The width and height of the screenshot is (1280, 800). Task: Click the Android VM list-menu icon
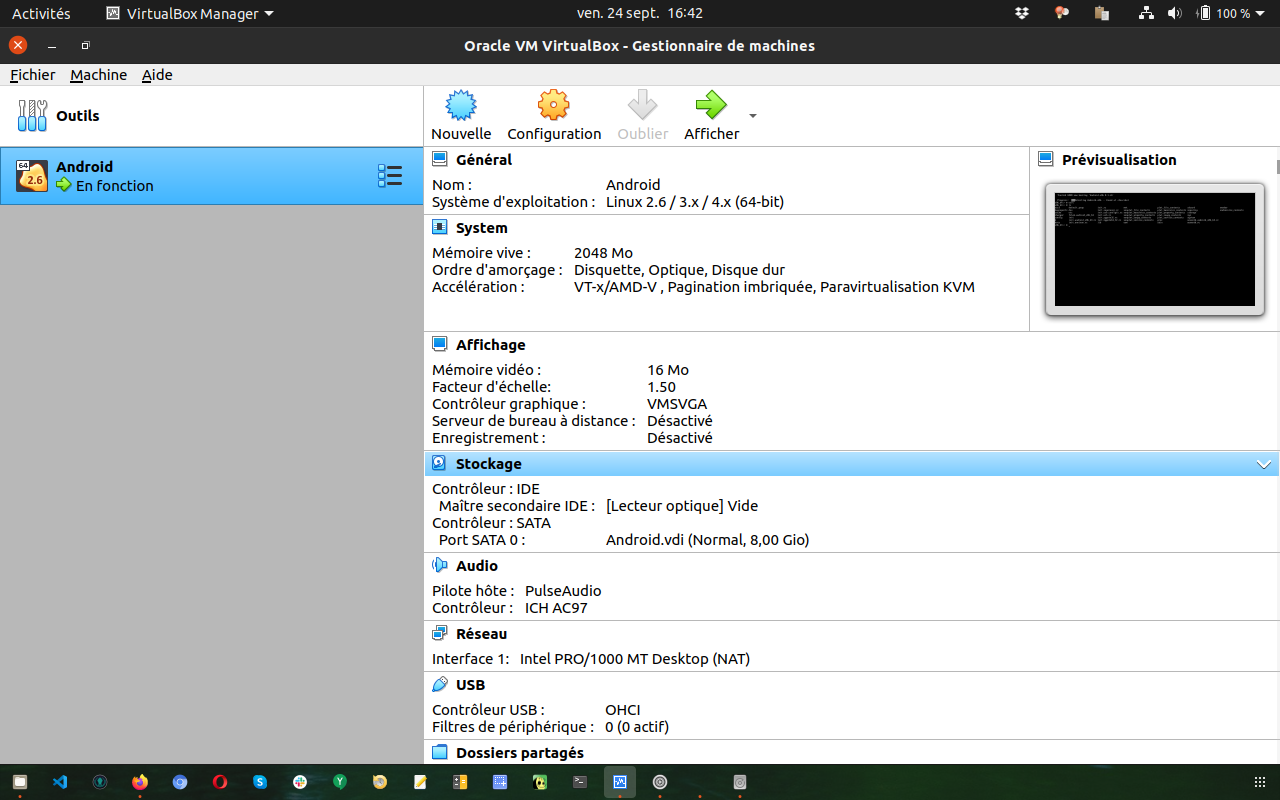pyautogui.click(x=390, y=176)
